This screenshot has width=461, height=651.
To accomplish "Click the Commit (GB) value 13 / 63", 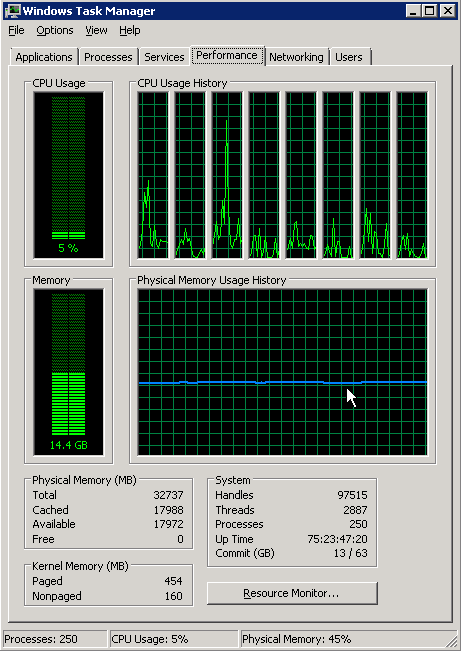I will [x=351, y=553].
